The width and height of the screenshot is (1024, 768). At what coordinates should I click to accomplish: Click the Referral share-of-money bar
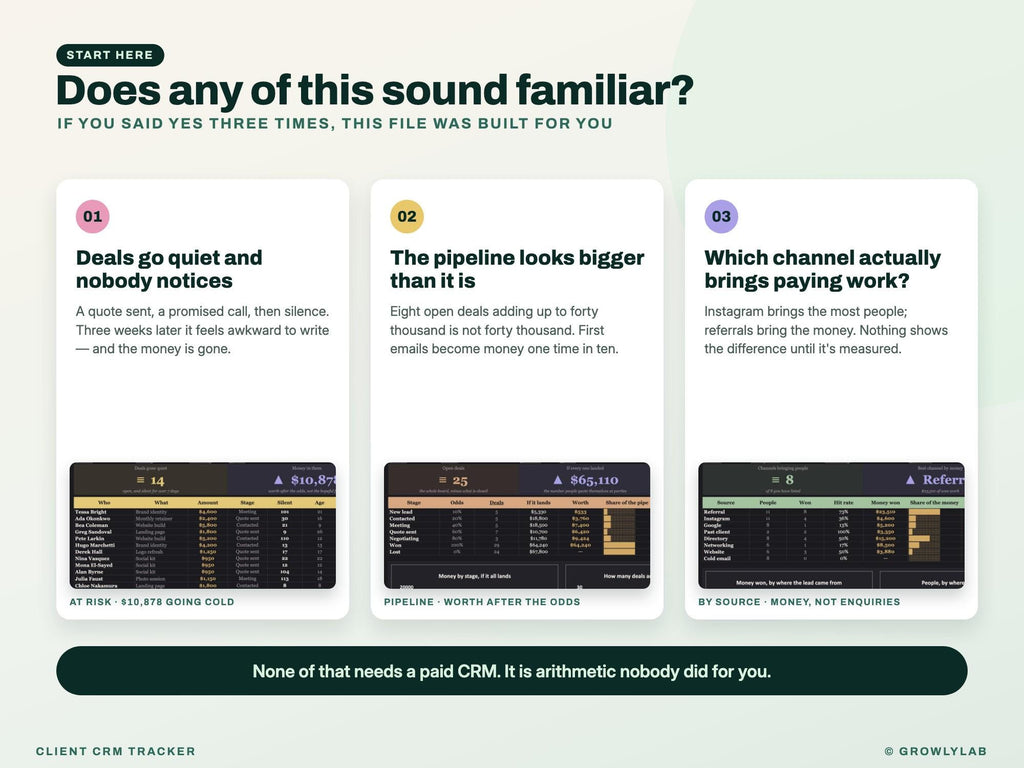point(924,512)
